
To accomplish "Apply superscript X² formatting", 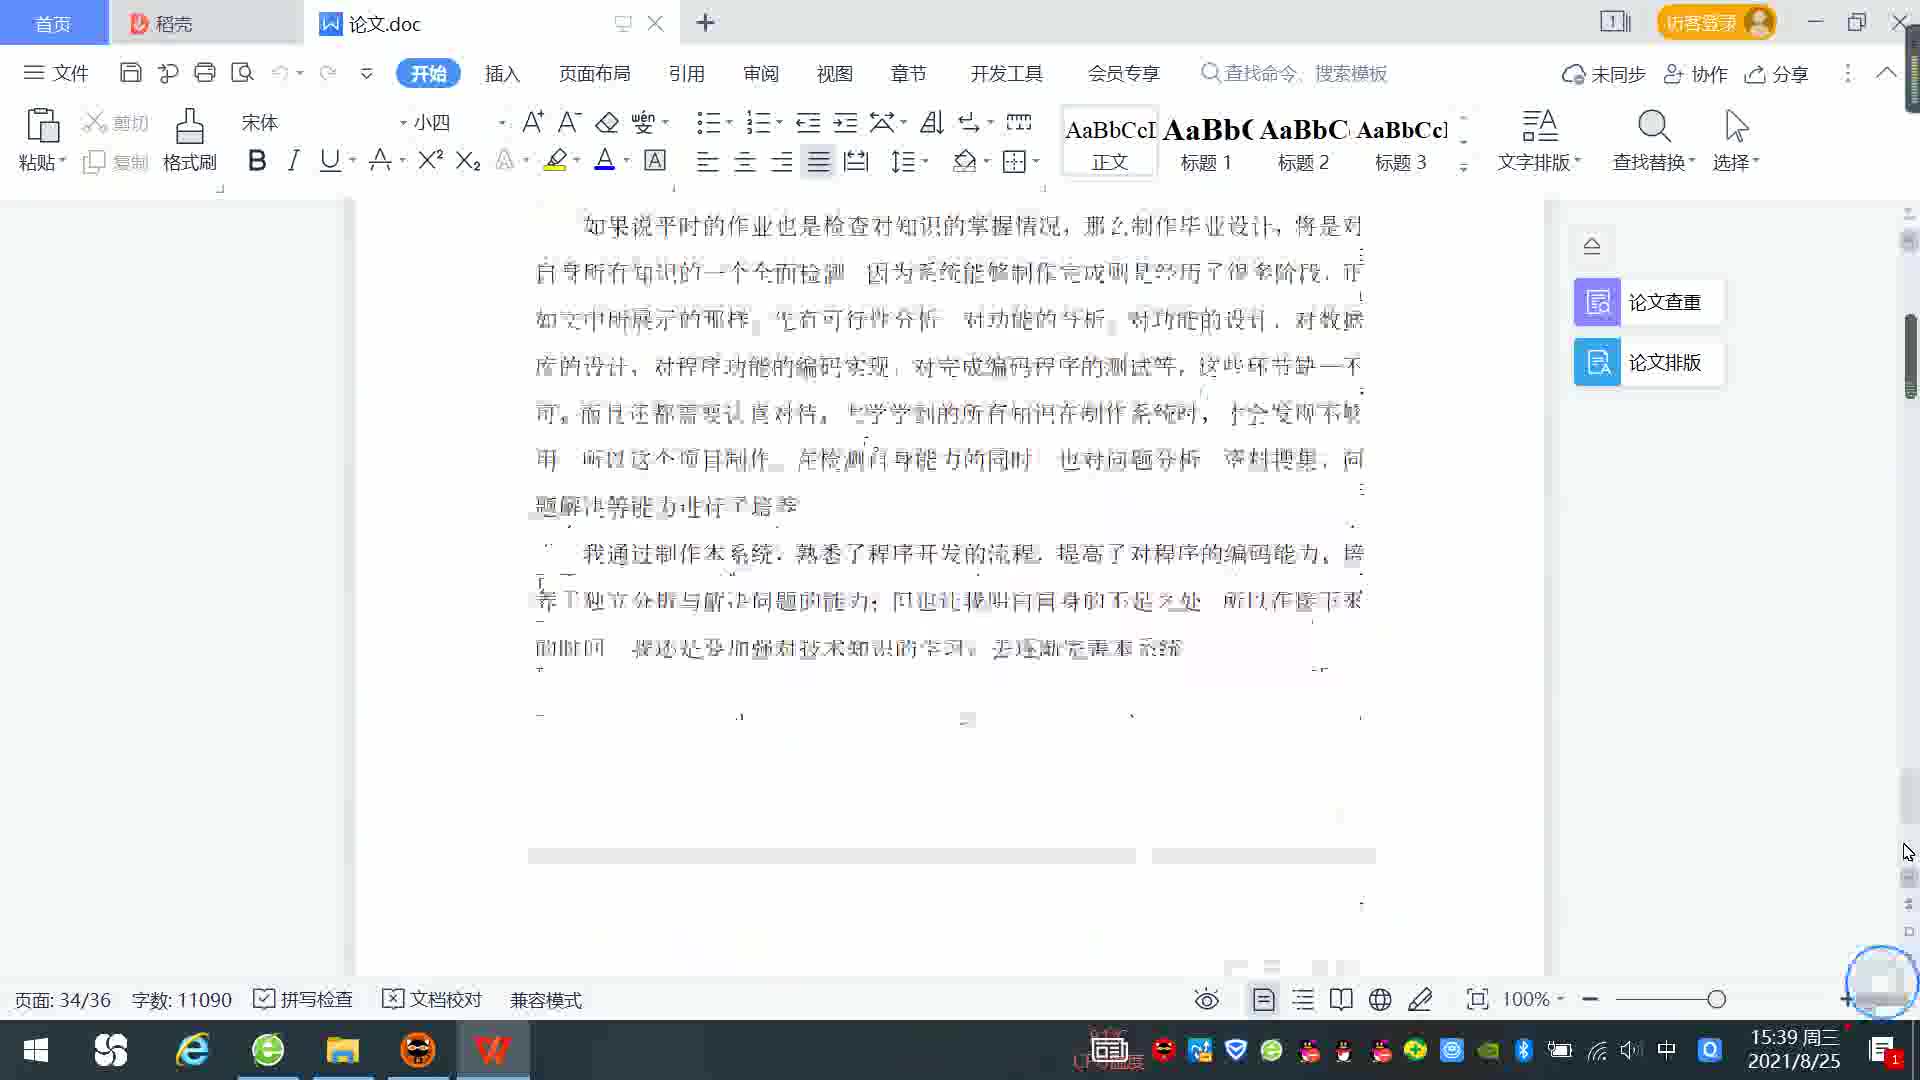I will (x=430, y=160).
